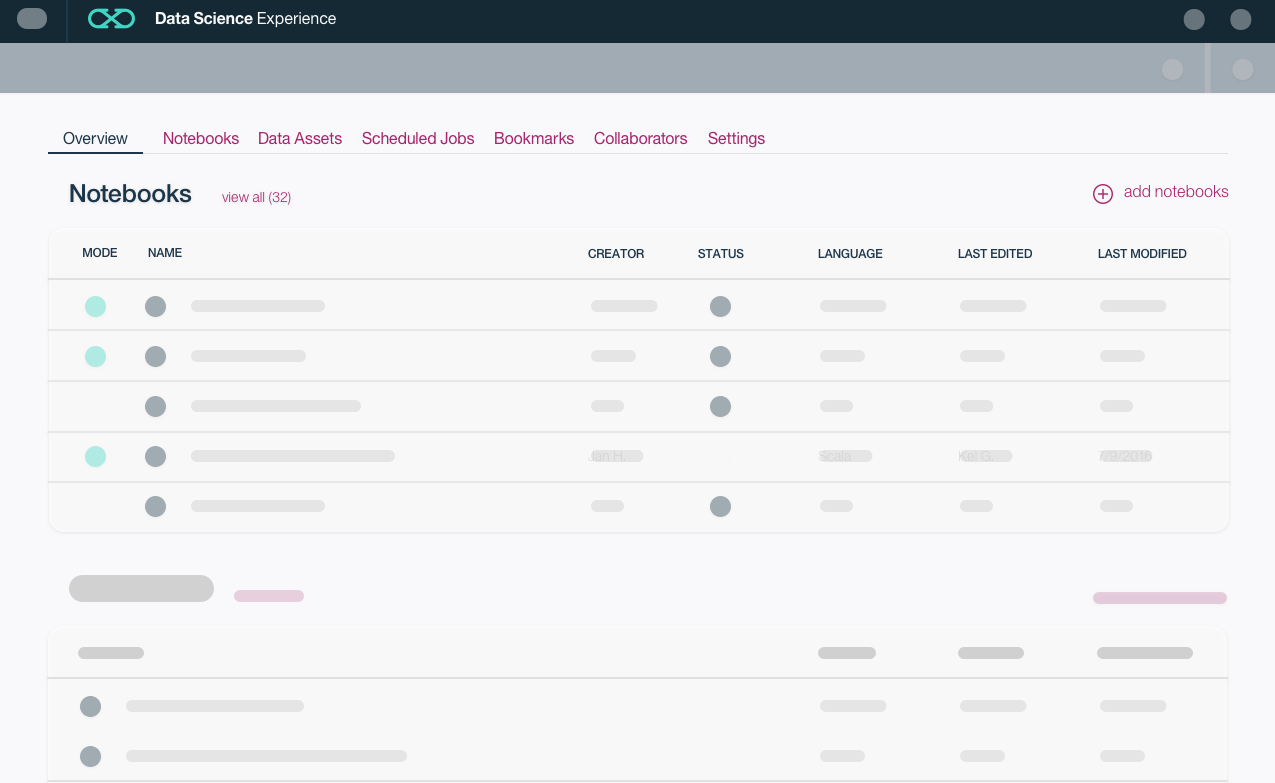Screen dimensions: 1275x783
Task: Click the teal mode dot in the Scala row
Action: click(x=95, y=456)
